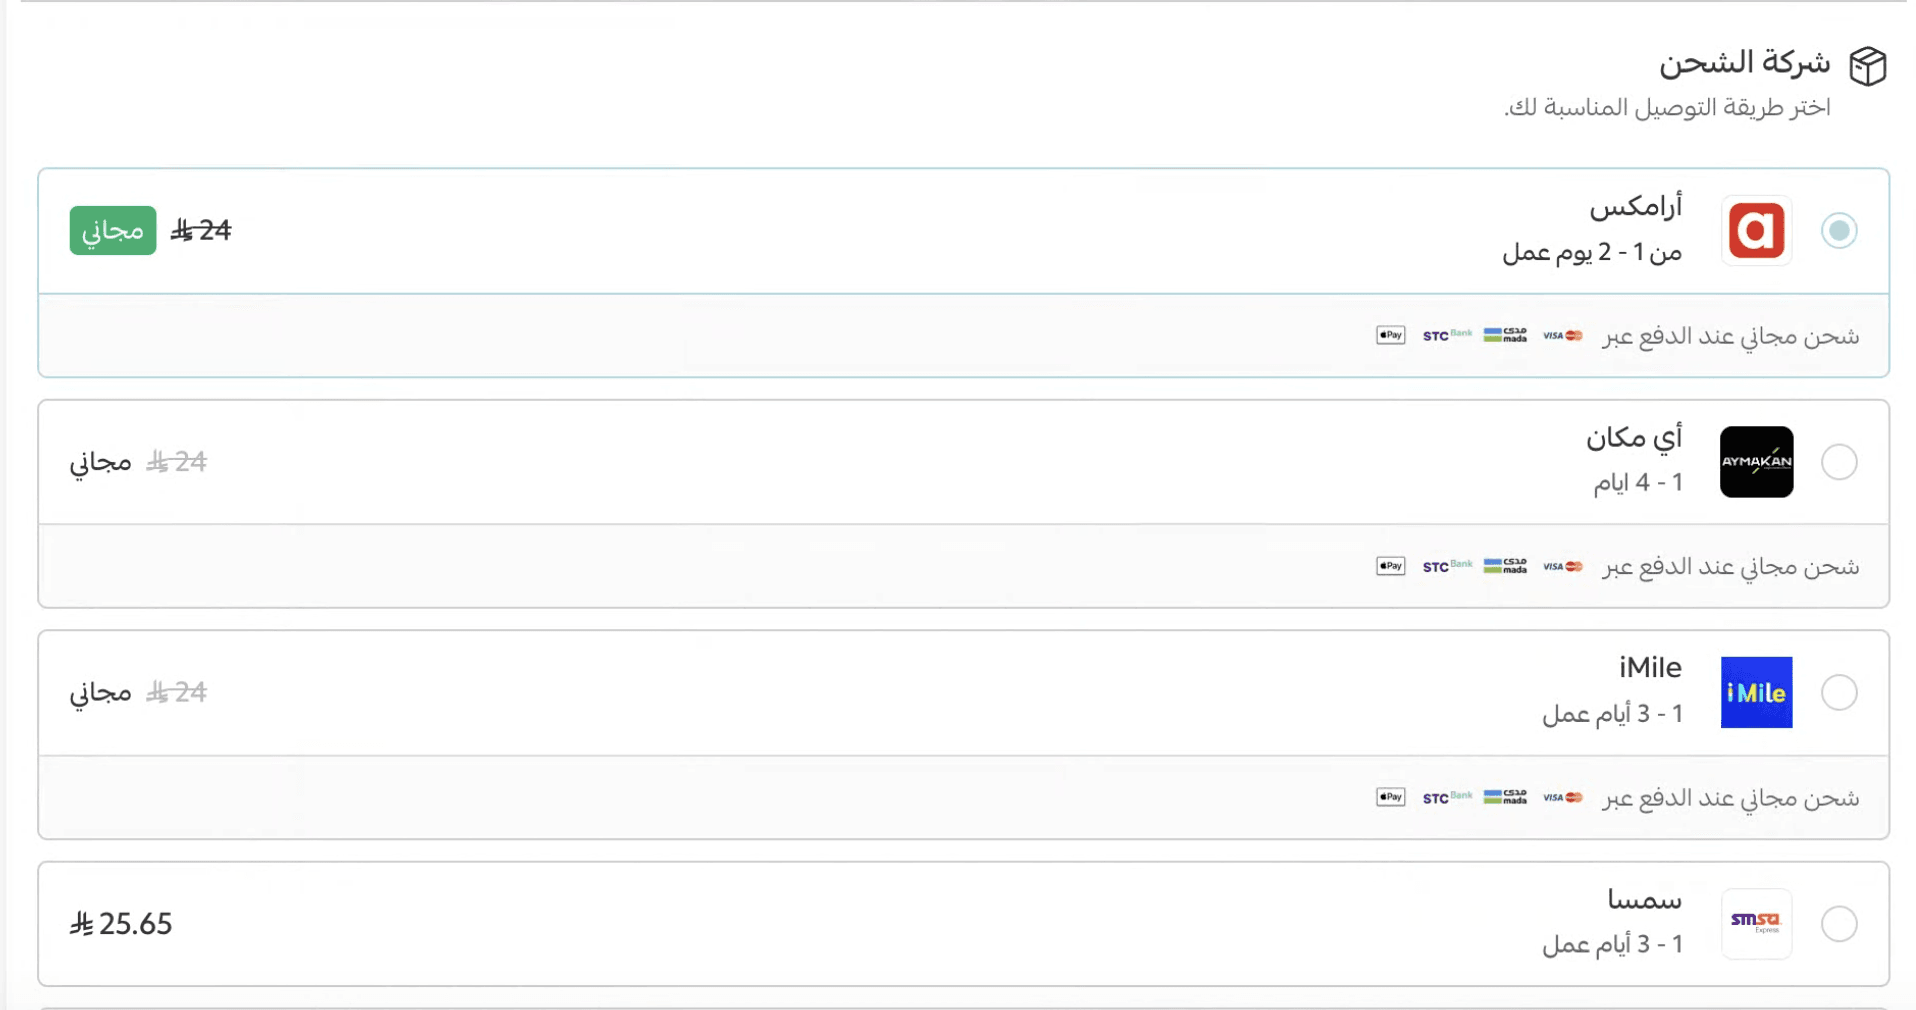Click the Aramex red logo icon
The width and height of the screenshot is (1916, 1010).
point(1756,231)
